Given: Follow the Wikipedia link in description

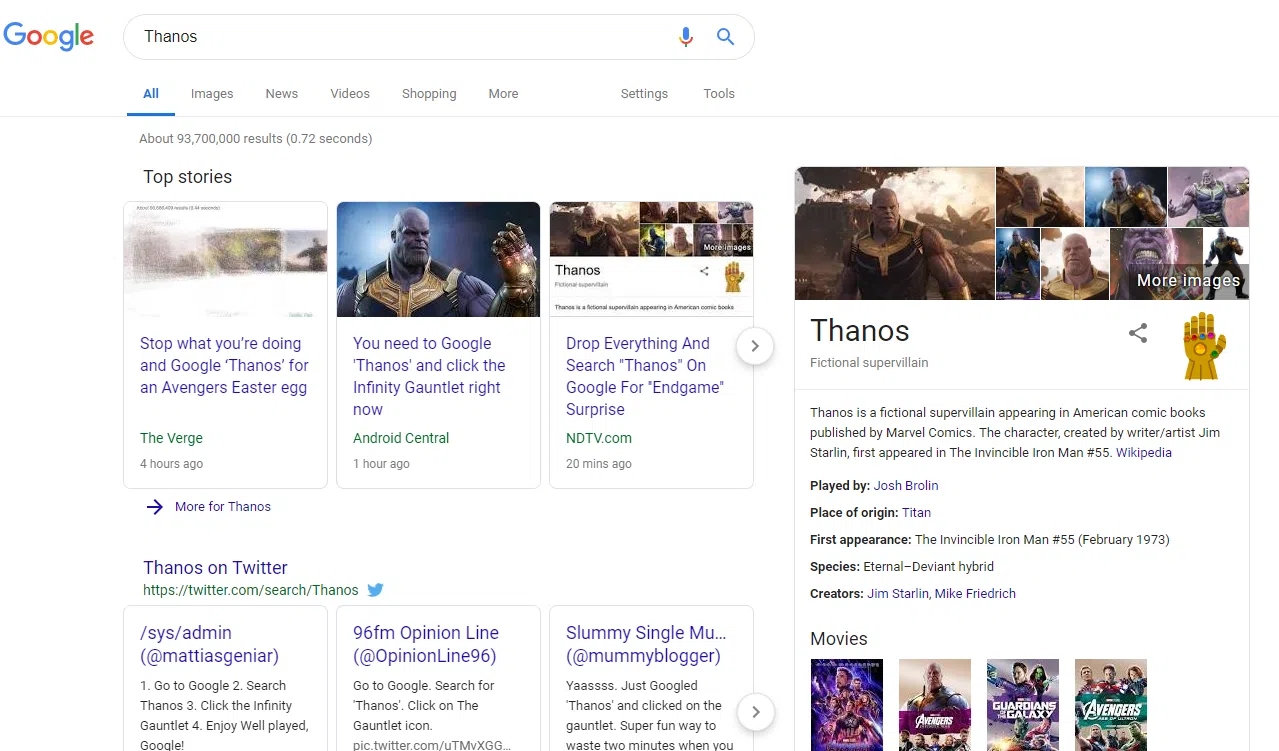Looking at the screenshot, I should [1143, 453].
